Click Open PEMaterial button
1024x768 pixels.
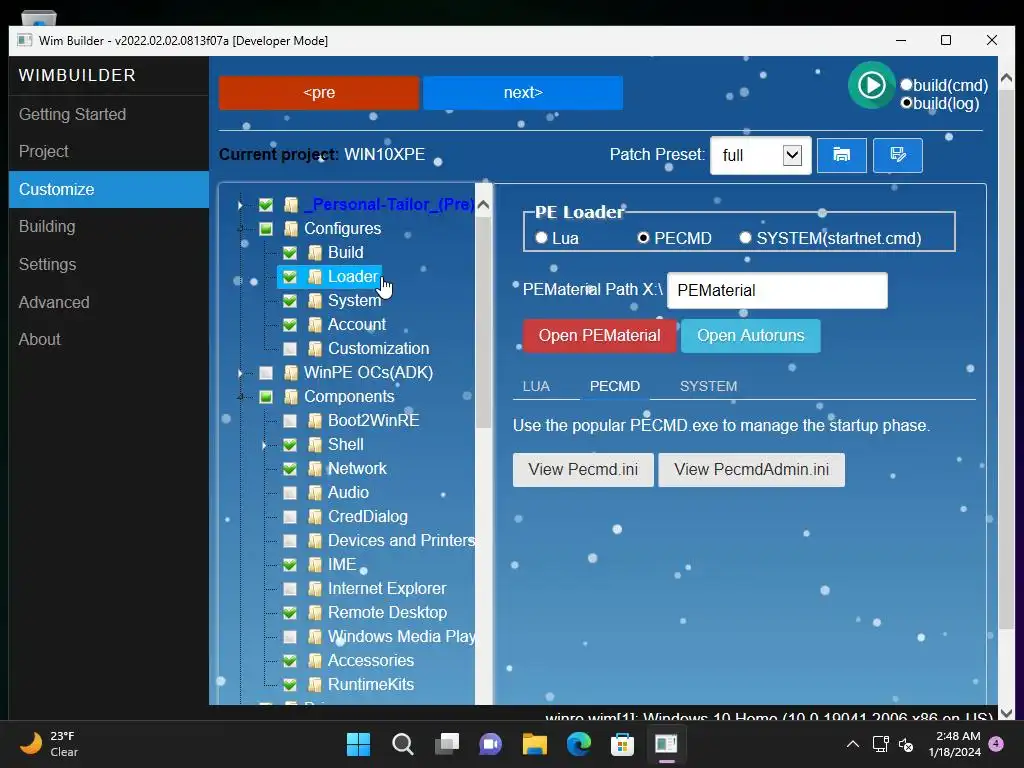[x=600, y=336]
